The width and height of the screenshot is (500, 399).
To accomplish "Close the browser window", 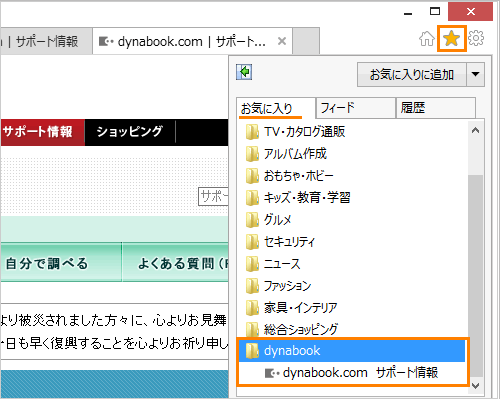I will pyautogui.click(x=470, y=12).
